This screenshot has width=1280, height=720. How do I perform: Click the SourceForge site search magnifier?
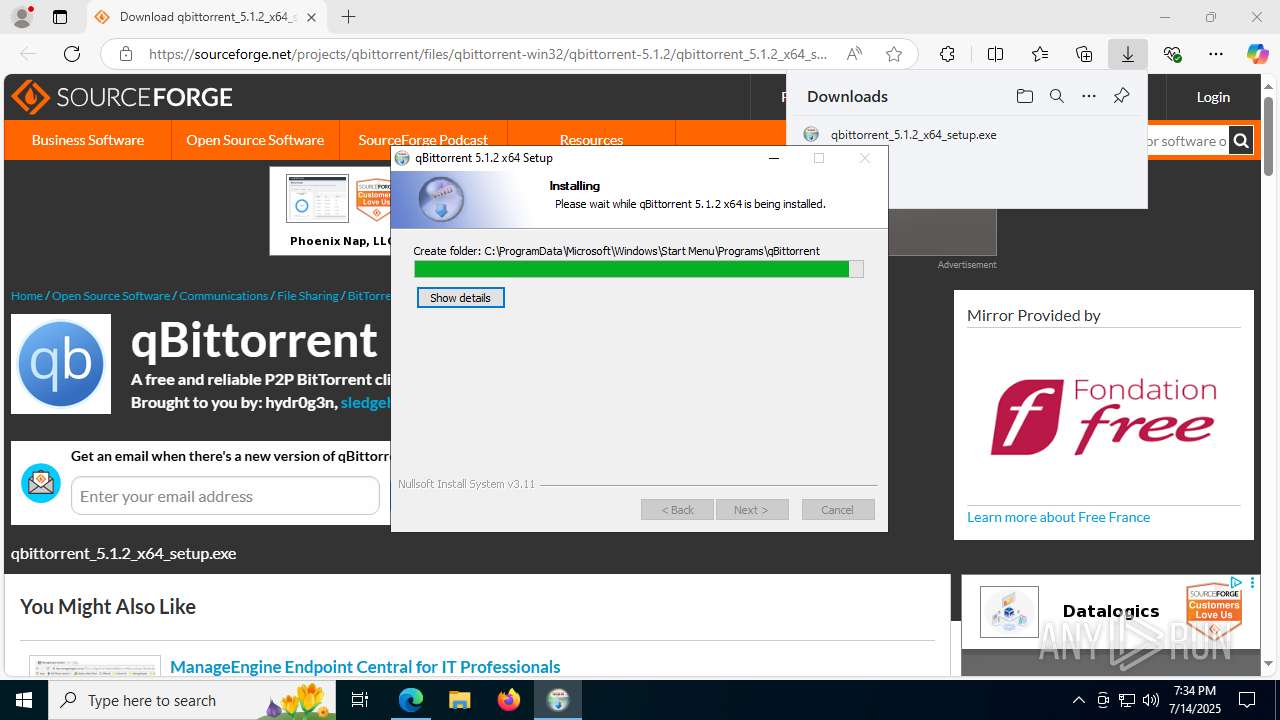point(1241,141)
